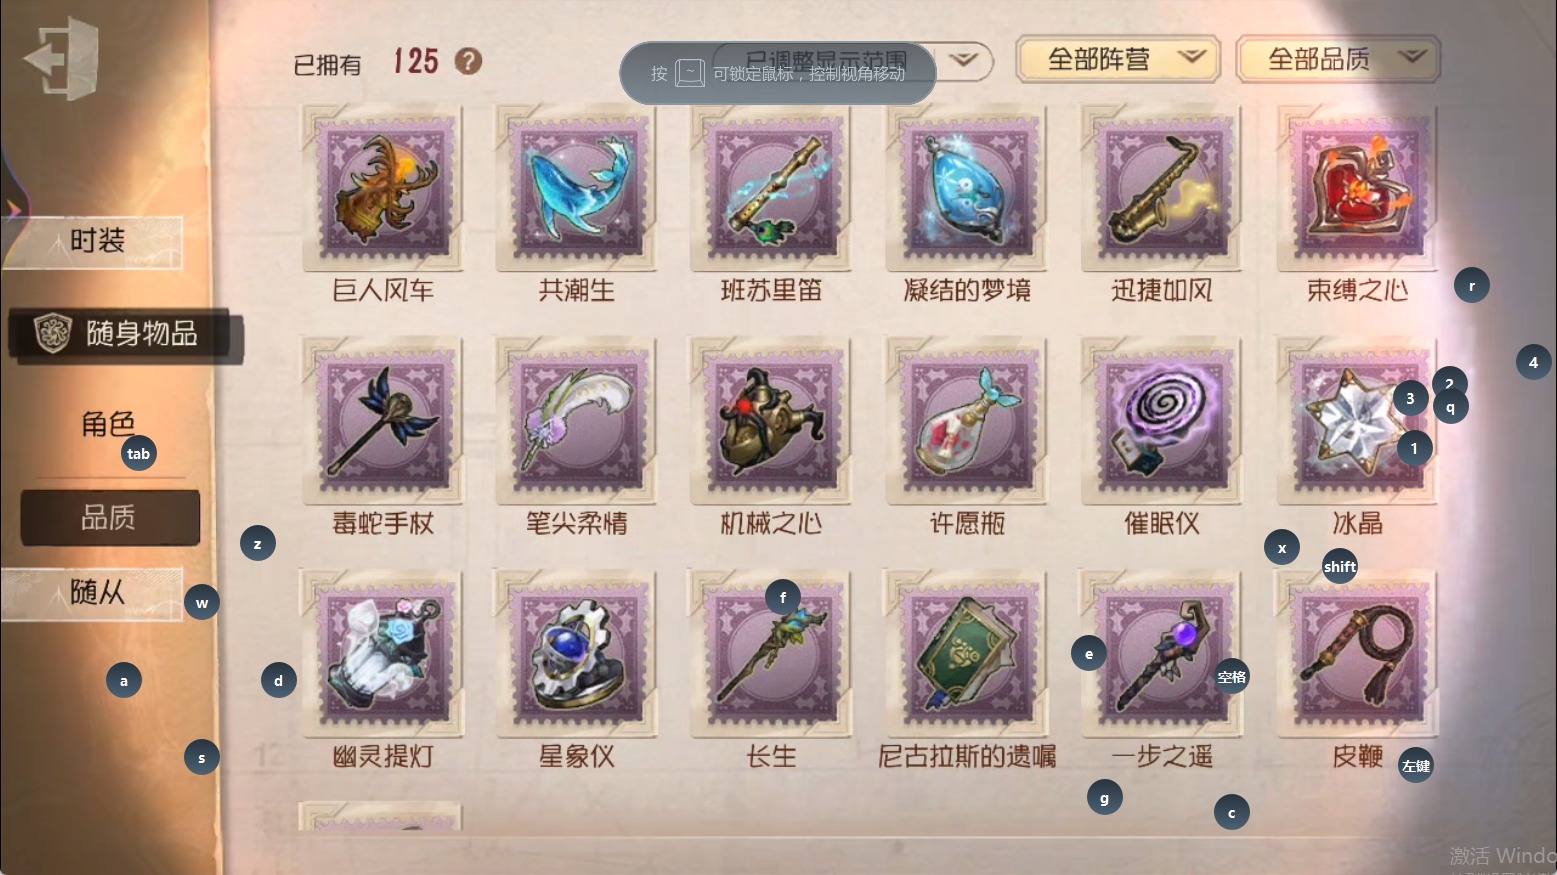
Task: Select the 尼古拉斯的遗嘱 green book item
Action: (x=967, y=654)
